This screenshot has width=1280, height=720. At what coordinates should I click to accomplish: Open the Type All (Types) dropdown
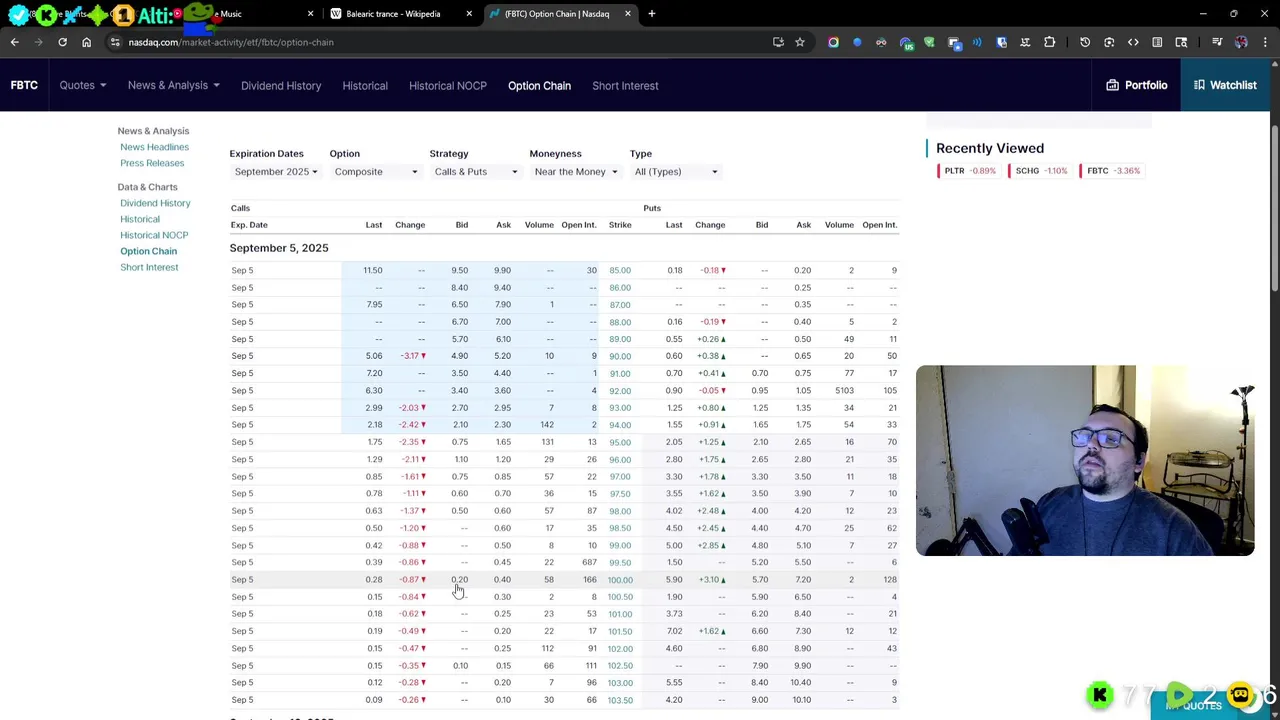click(x=675, y=172)
